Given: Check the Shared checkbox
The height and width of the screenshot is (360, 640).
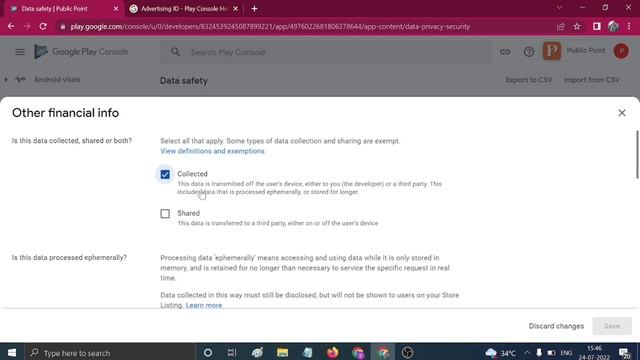Looking at the screenshot, I should pyautogui.click(x=165, y=213).
